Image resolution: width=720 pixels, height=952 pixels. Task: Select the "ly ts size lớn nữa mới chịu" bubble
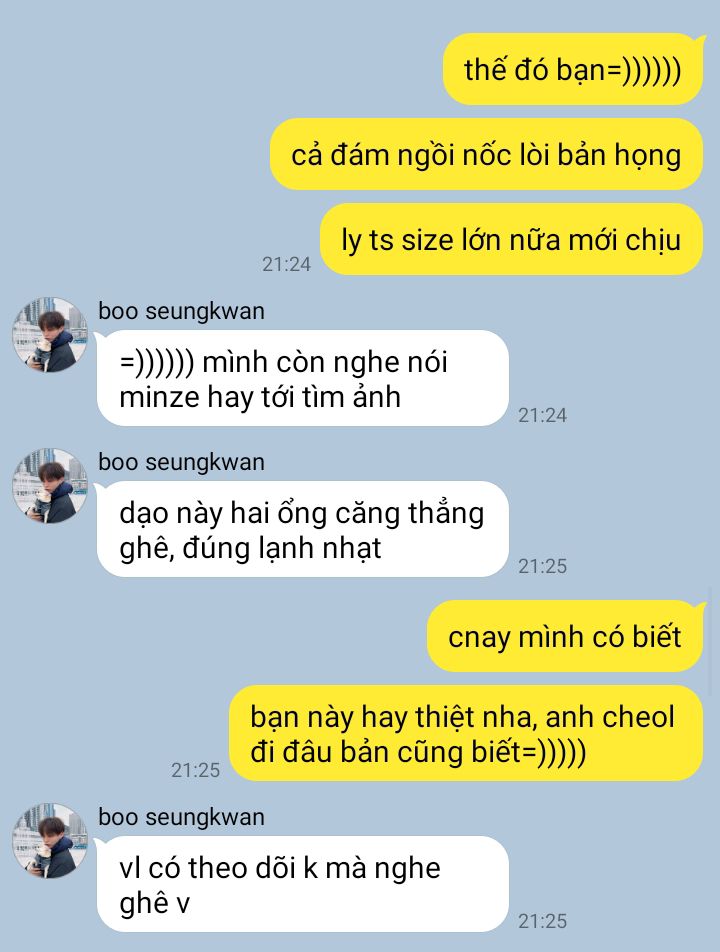[x=511, y=239]
